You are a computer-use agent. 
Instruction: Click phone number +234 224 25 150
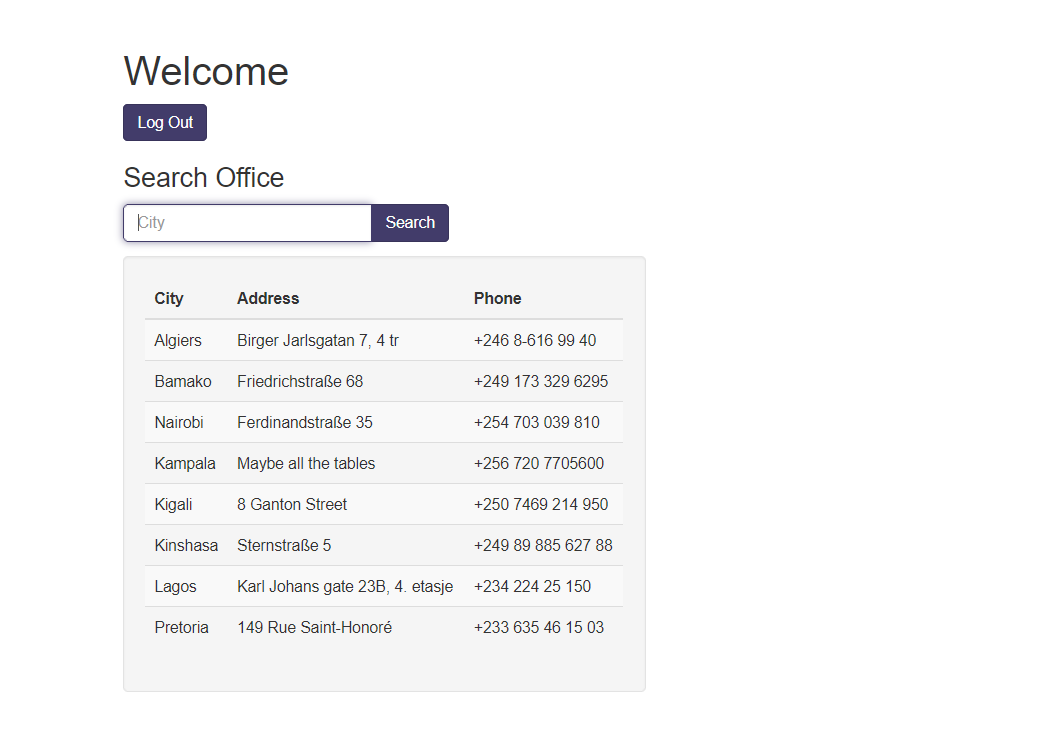(532, 587)
